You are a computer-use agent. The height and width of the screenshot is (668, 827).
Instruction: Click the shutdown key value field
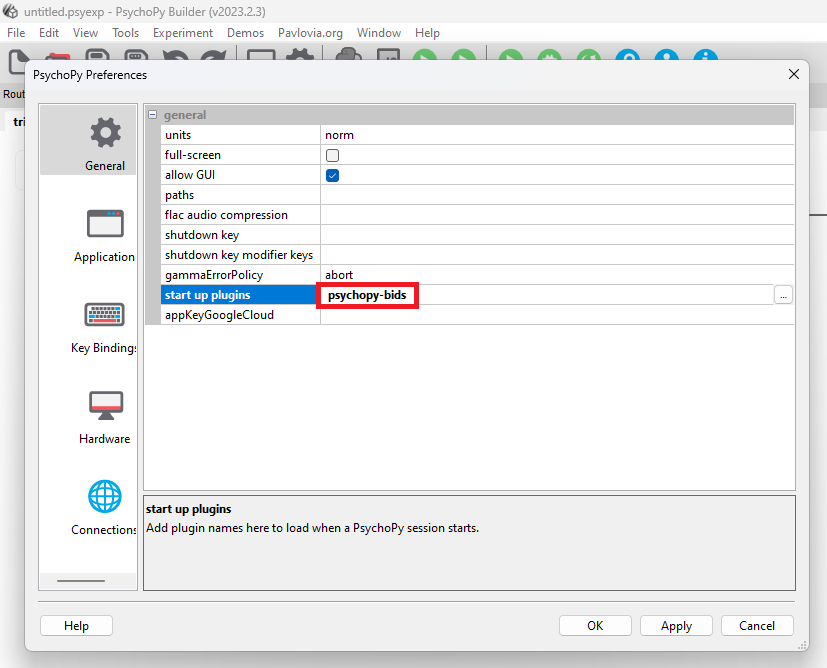click(x=557, y=235)
